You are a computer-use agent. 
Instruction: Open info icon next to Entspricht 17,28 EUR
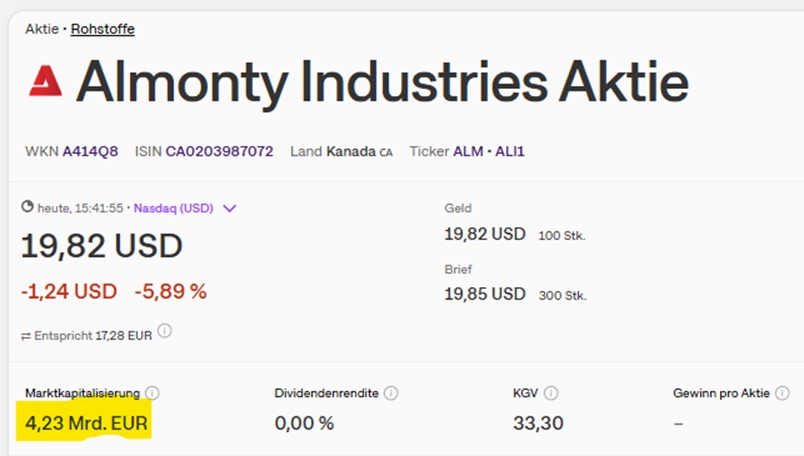(165, 331)
